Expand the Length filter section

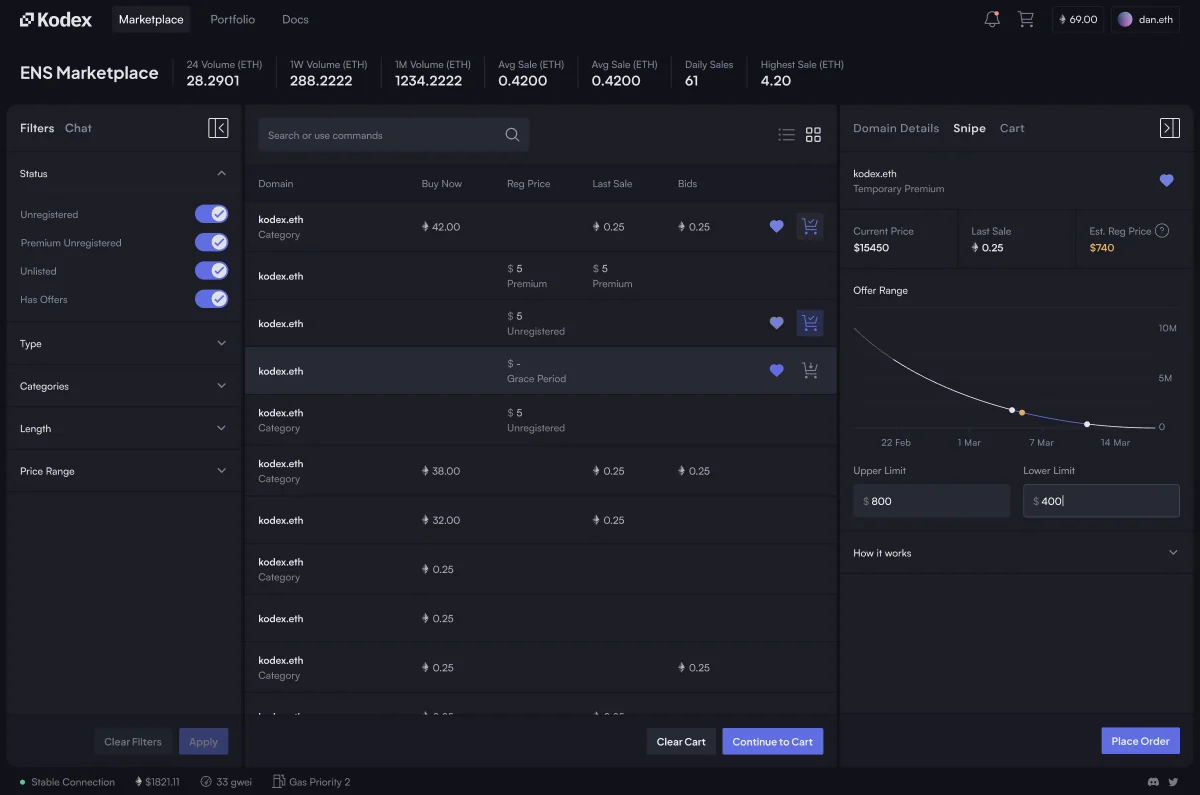(124, 428)
